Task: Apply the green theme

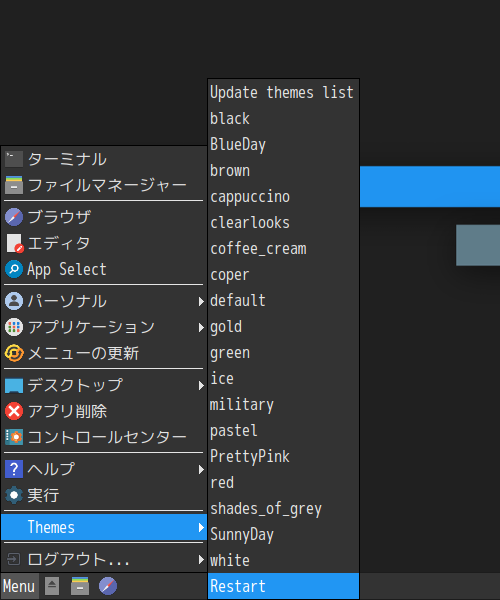Action: click(283, 353)
